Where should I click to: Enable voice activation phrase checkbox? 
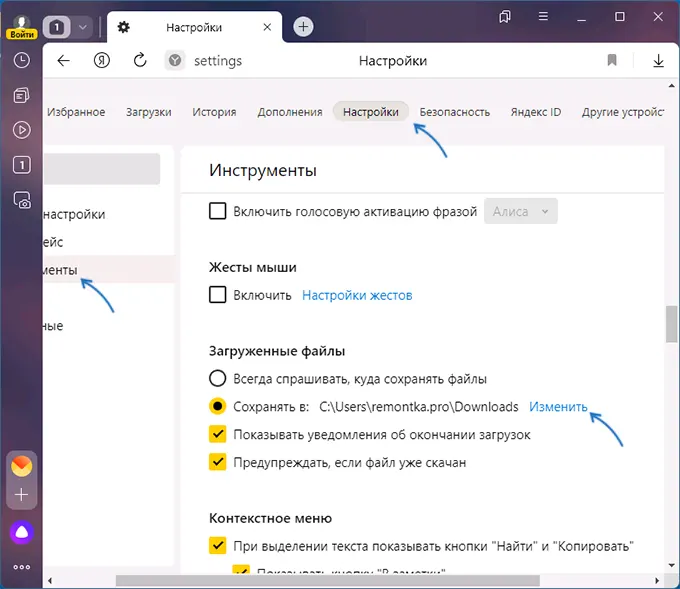(217, 211)
